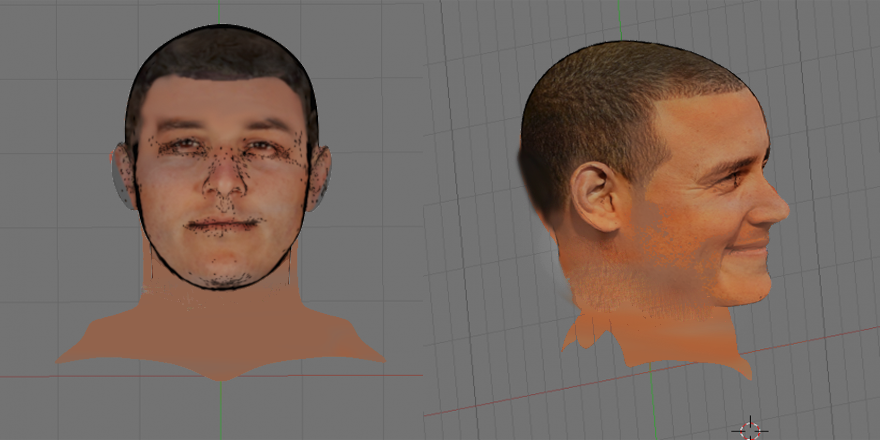Screen dimensions: 880x440
Task: Select the front-facing head model in left viewport
Action: 221,202
